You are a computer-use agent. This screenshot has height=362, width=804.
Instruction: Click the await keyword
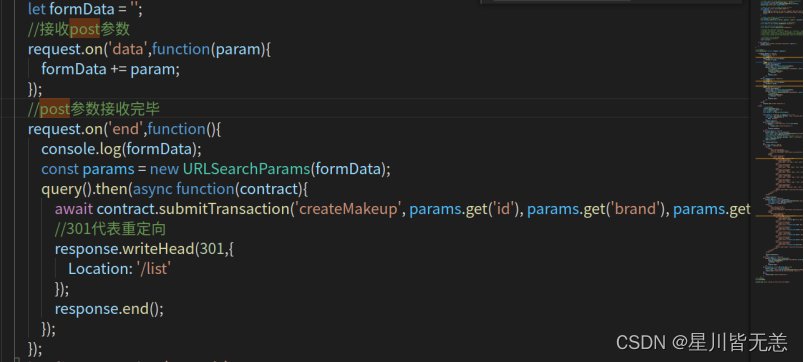(x=74, y=209)
